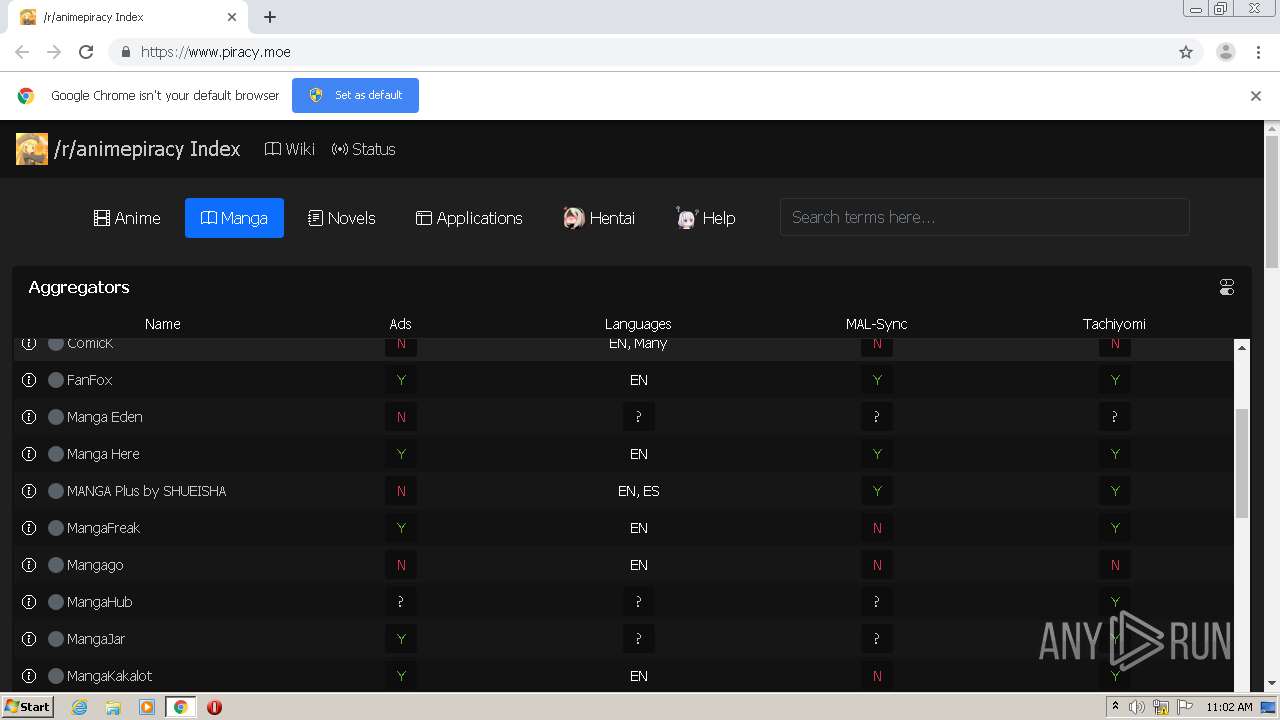Open the Help tab
This screenshot has height=720, width=1280.
click(x=706, y=218)
